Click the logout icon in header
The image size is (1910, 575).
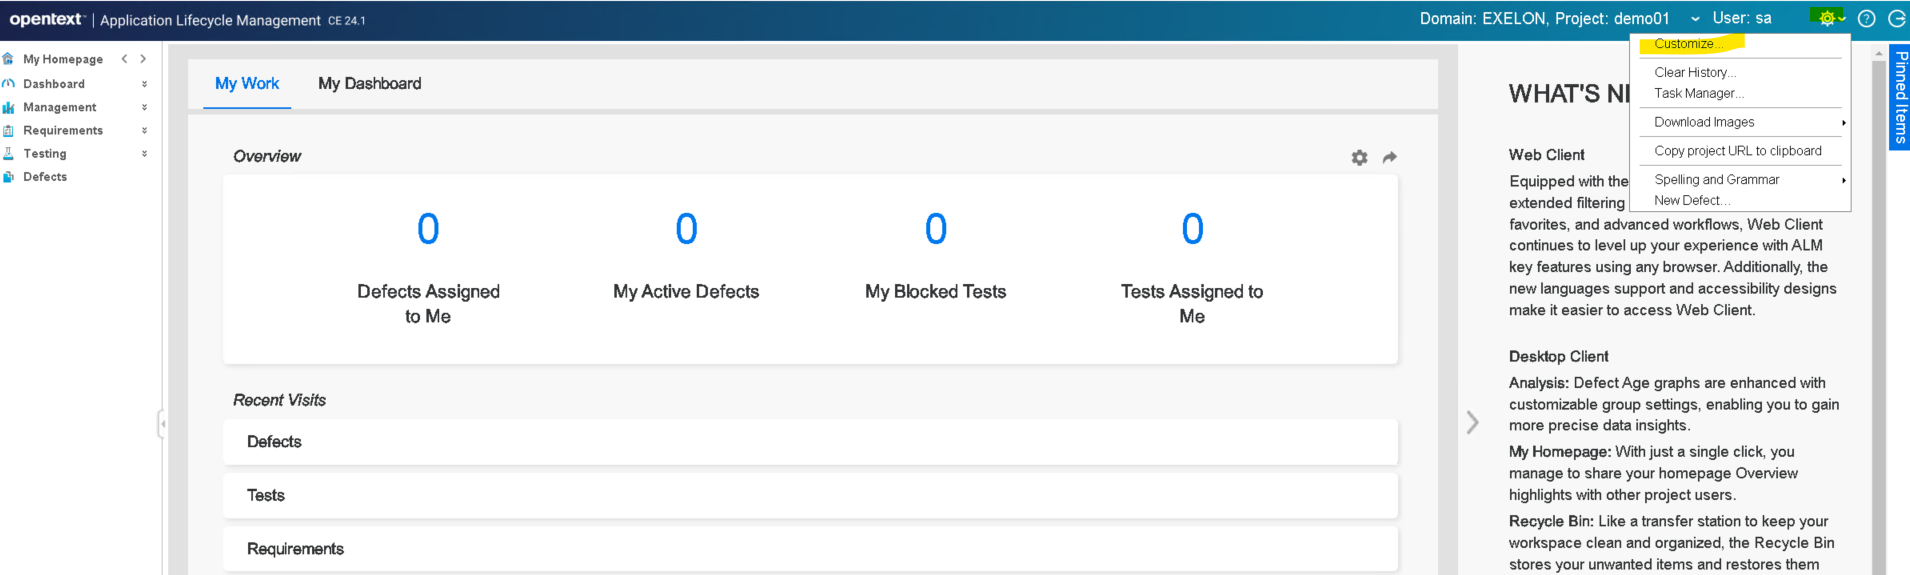(1896, 18)
